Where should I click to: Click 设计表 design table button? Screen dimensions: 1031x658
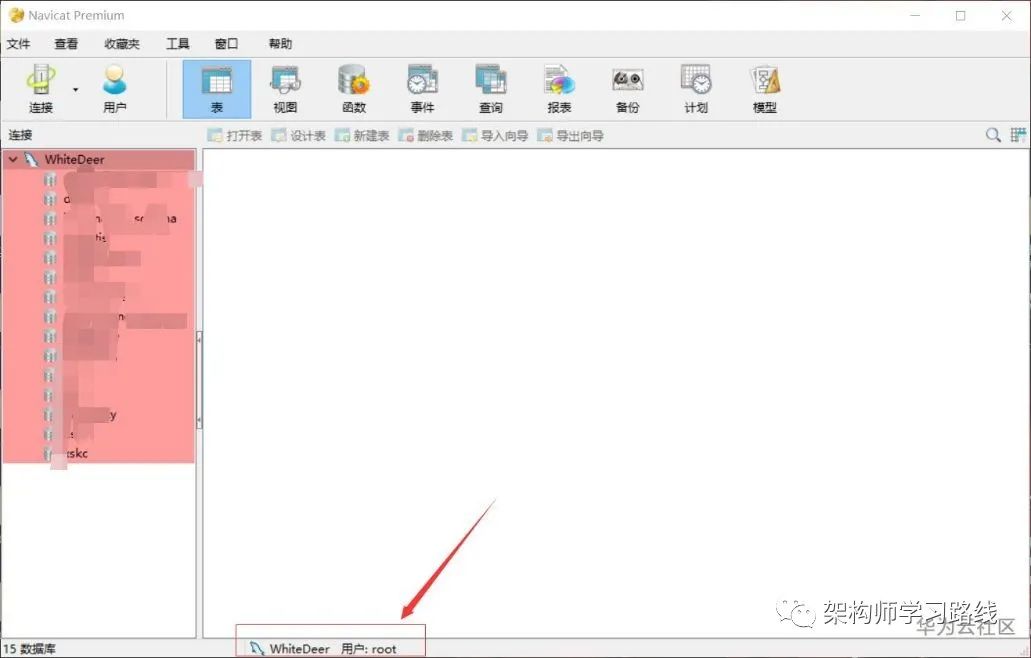[x=299, y=135]
